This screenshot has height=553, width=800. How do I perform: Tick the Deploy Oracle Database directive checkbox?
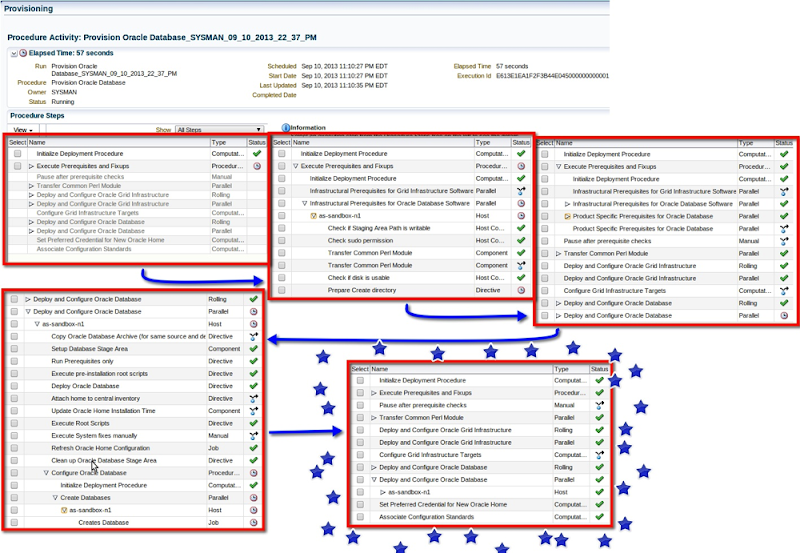point(14,386)
